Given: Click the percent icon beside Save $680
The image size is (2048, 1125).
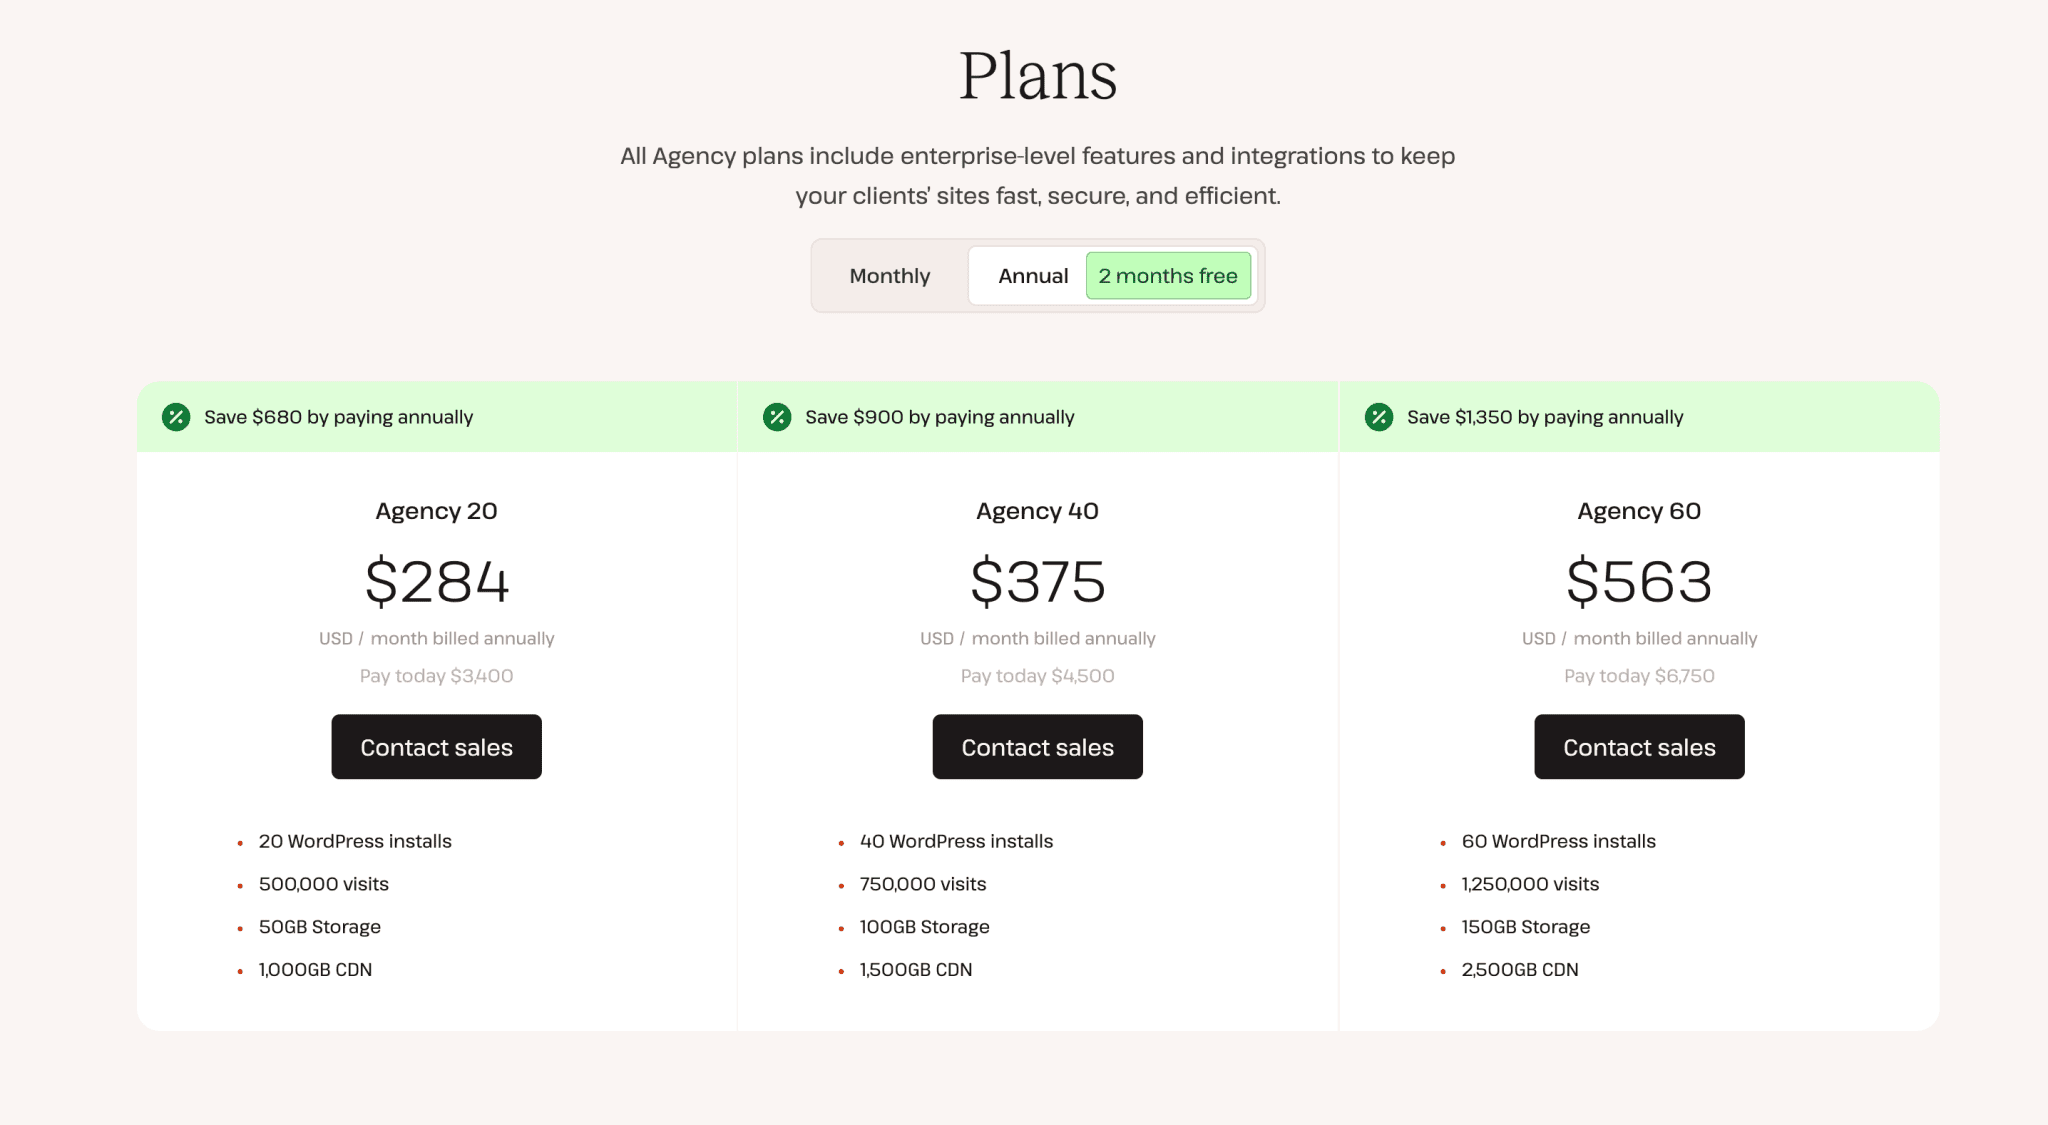Looking at the screenshot, I should [x=176, y=417].
